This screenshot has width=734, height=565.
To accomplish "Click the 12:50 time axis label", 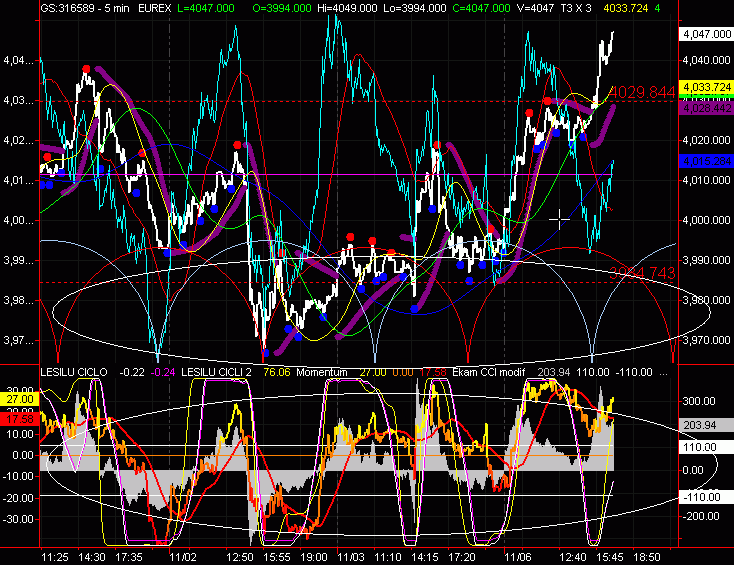I will [240, 558].
